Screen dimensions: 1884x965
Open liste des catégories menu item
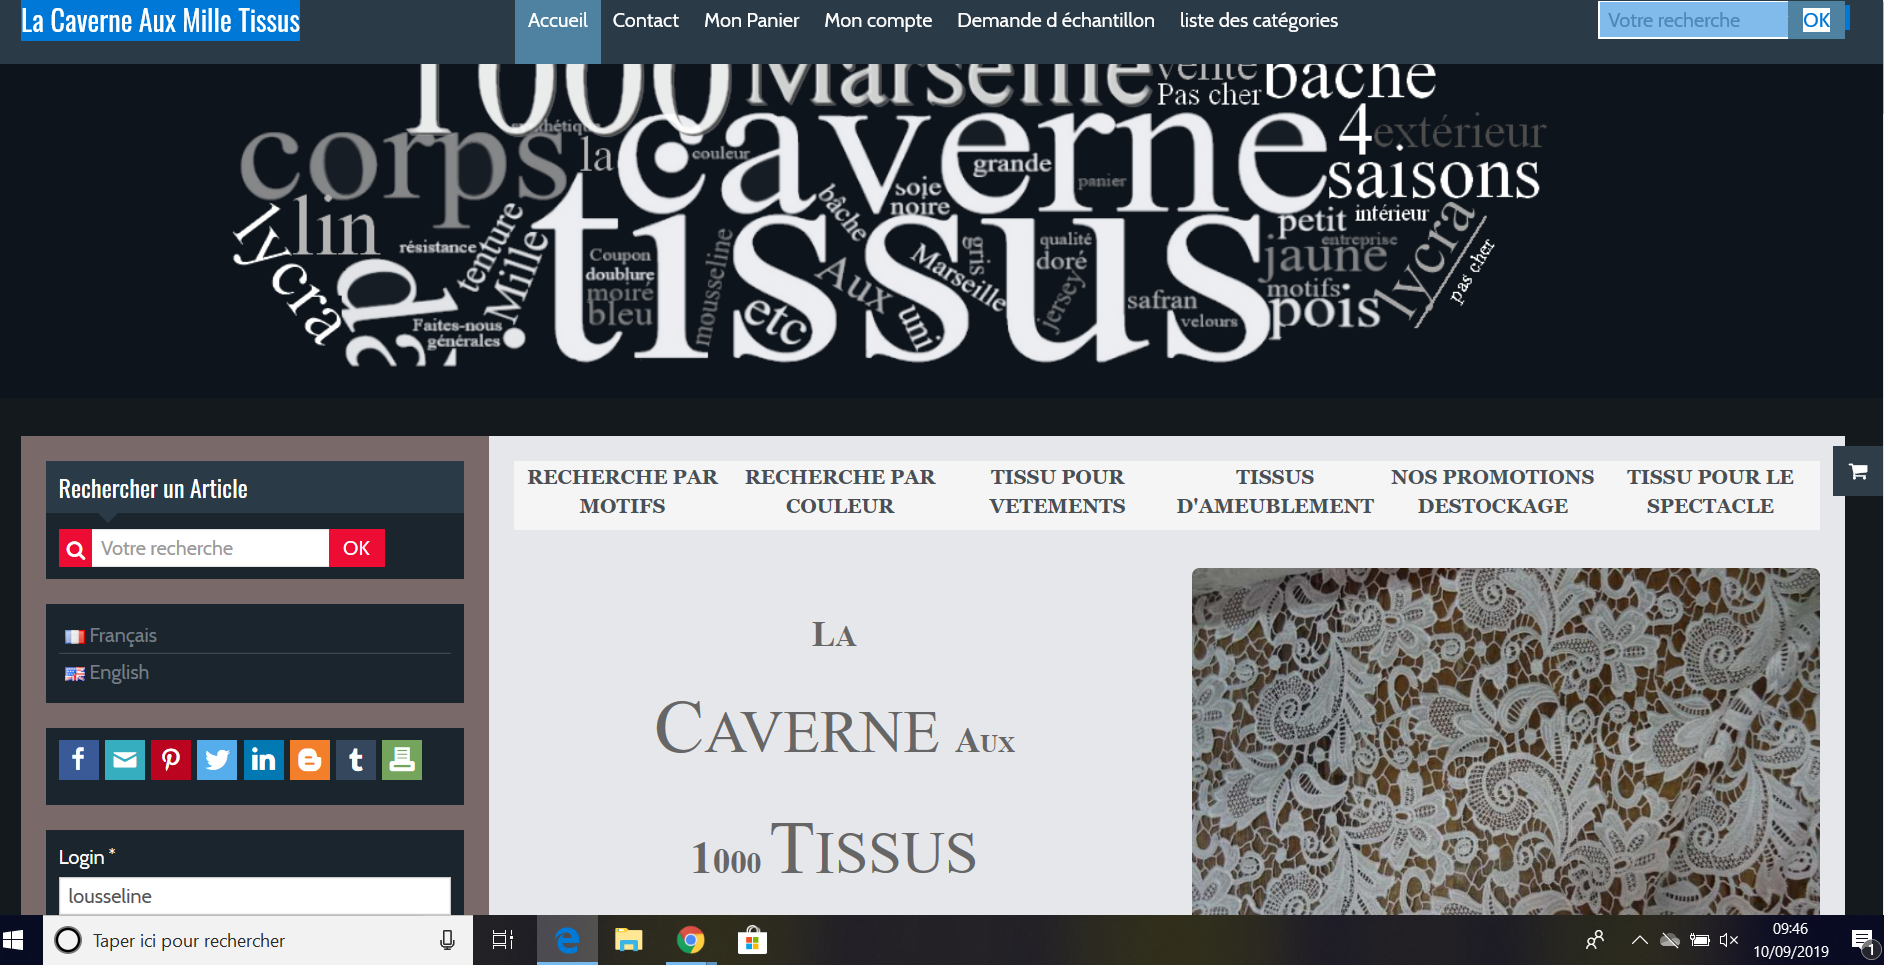1259,21
